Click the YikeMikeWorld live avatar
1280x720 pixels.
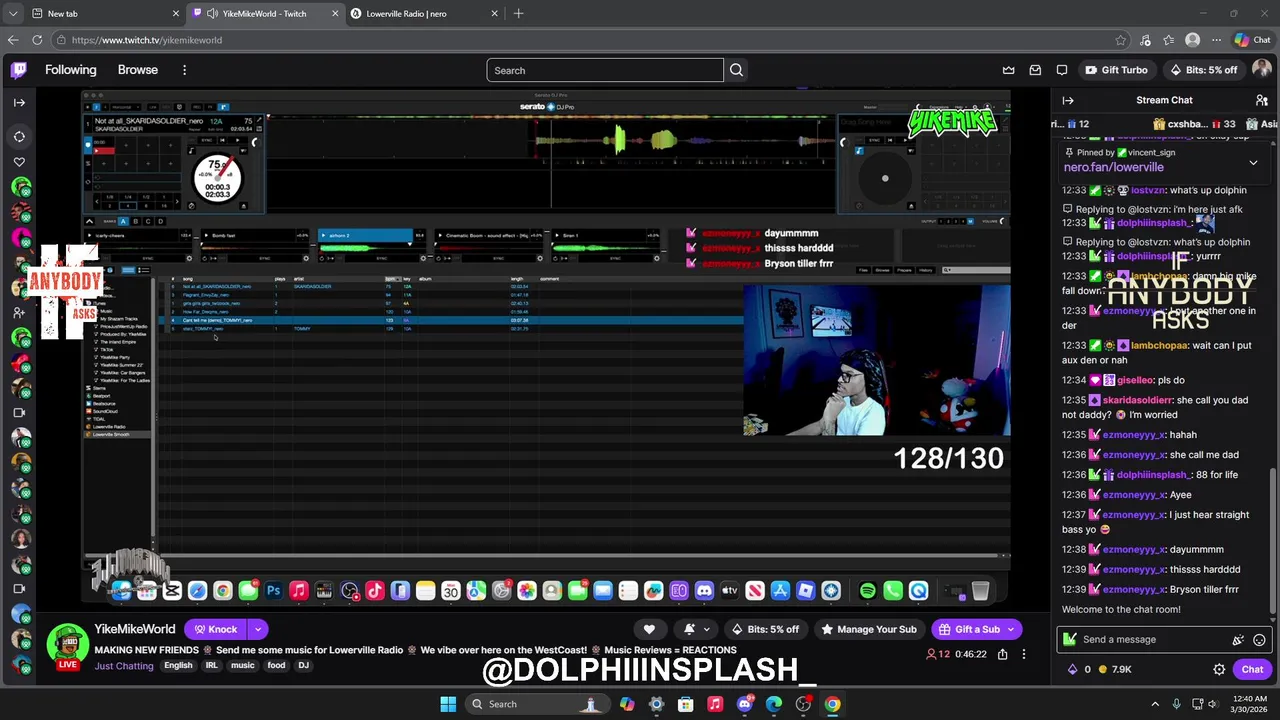[x=67, y=646]
